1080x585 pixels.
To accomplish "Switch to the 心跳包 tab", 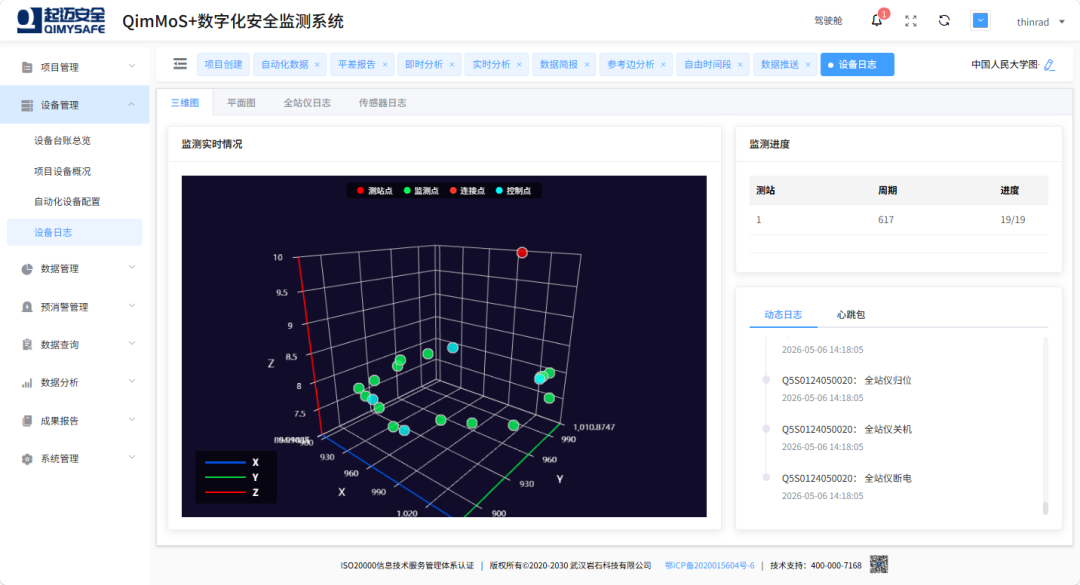I will tap(851, 315).
